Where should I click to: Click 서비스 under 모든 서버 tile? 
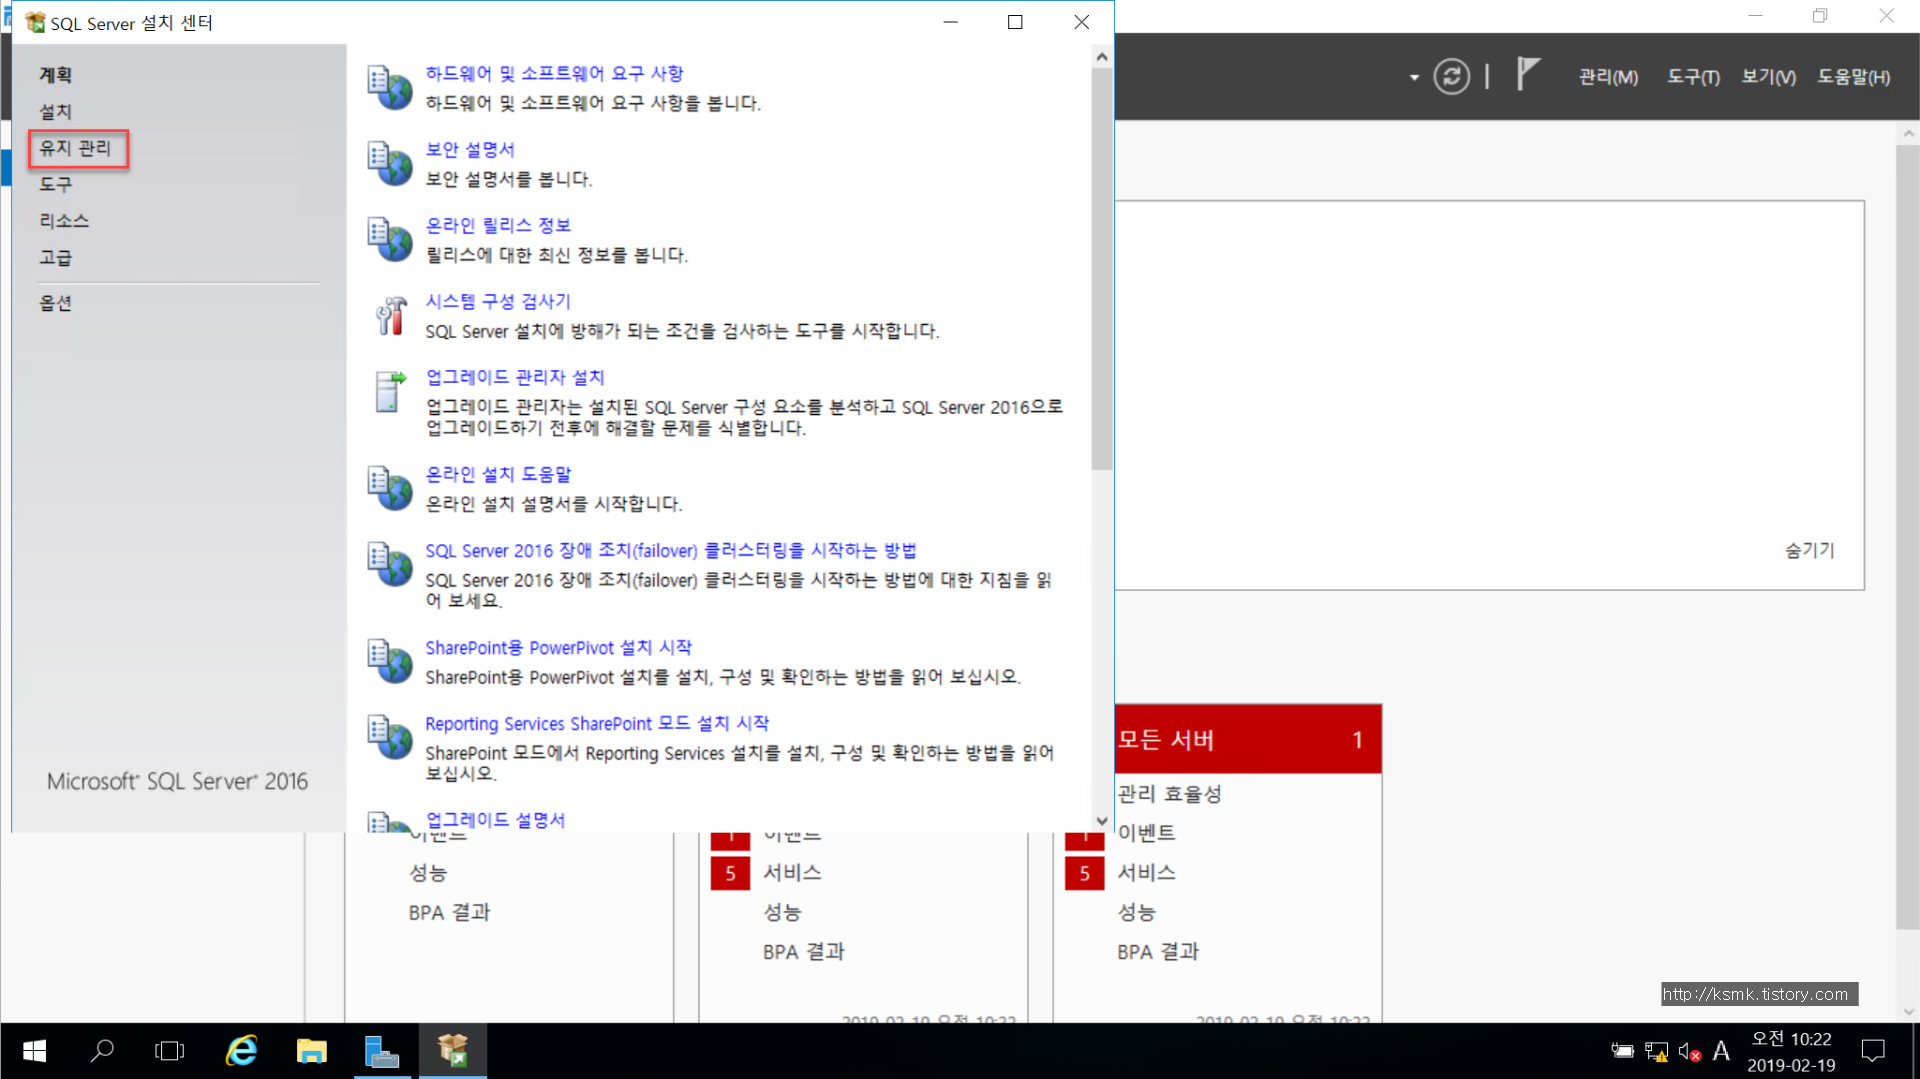(1146, 872)
